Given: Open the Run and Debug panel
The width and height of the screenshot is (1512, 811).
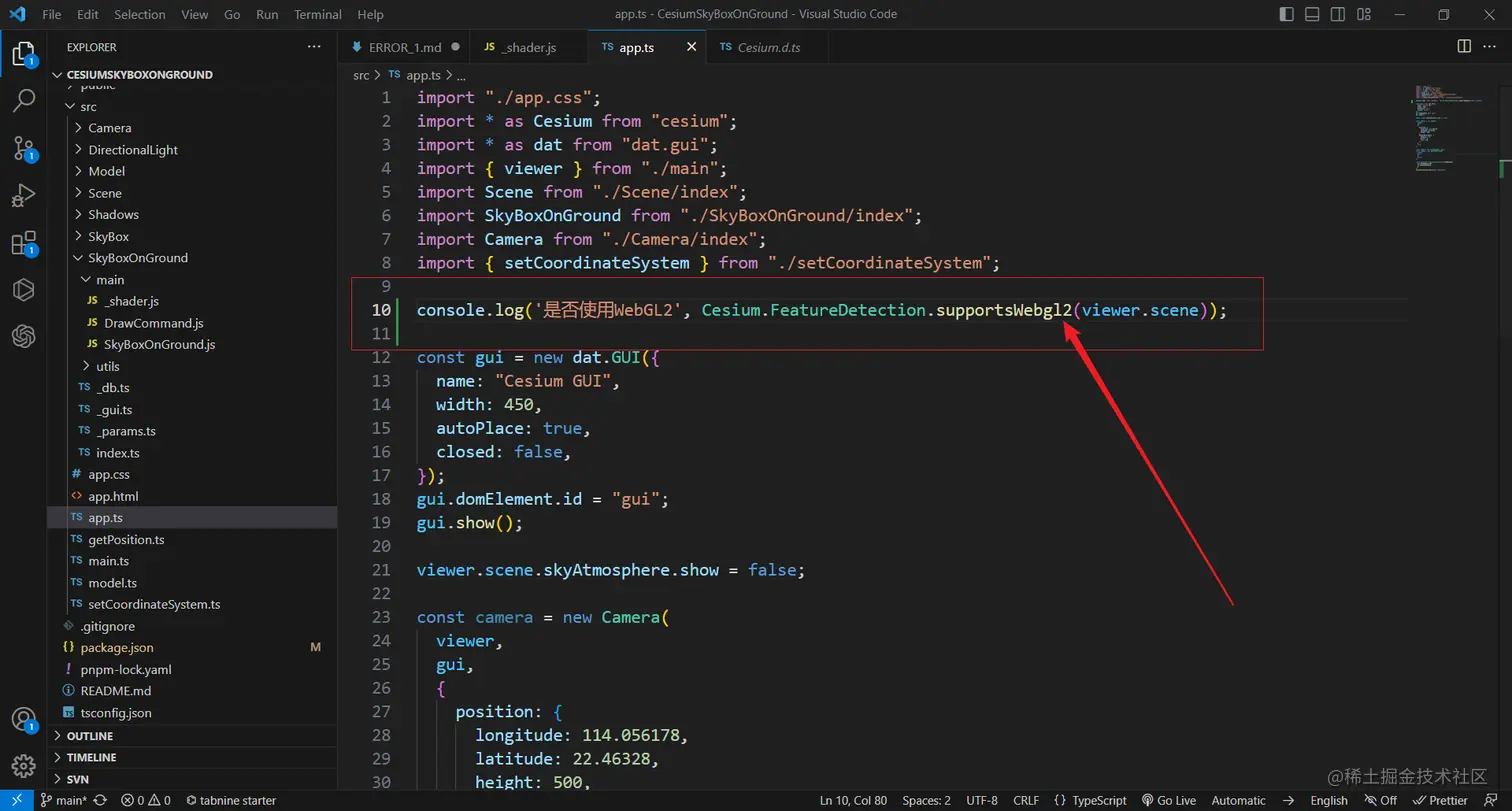Looking at the screenshot, I should click(x=24, y=195).
